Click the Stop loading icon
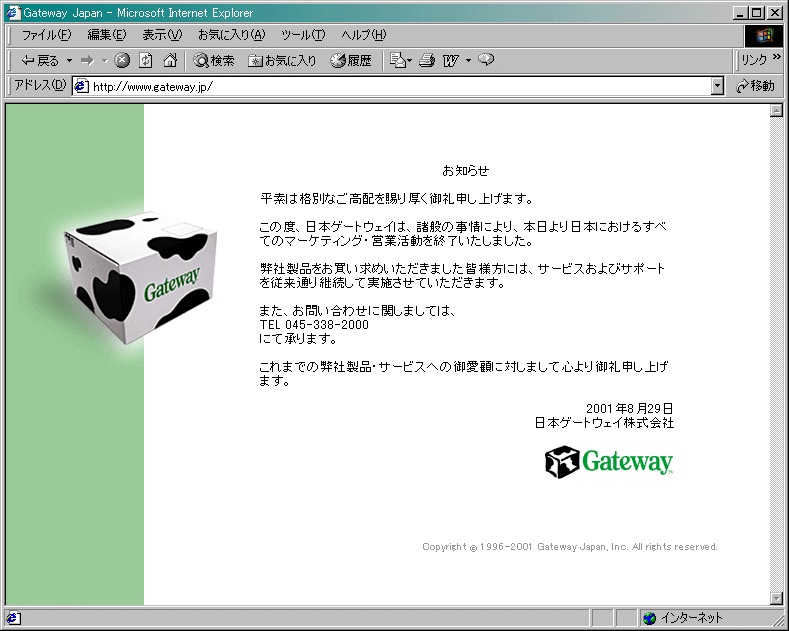 tap(122, 60)
